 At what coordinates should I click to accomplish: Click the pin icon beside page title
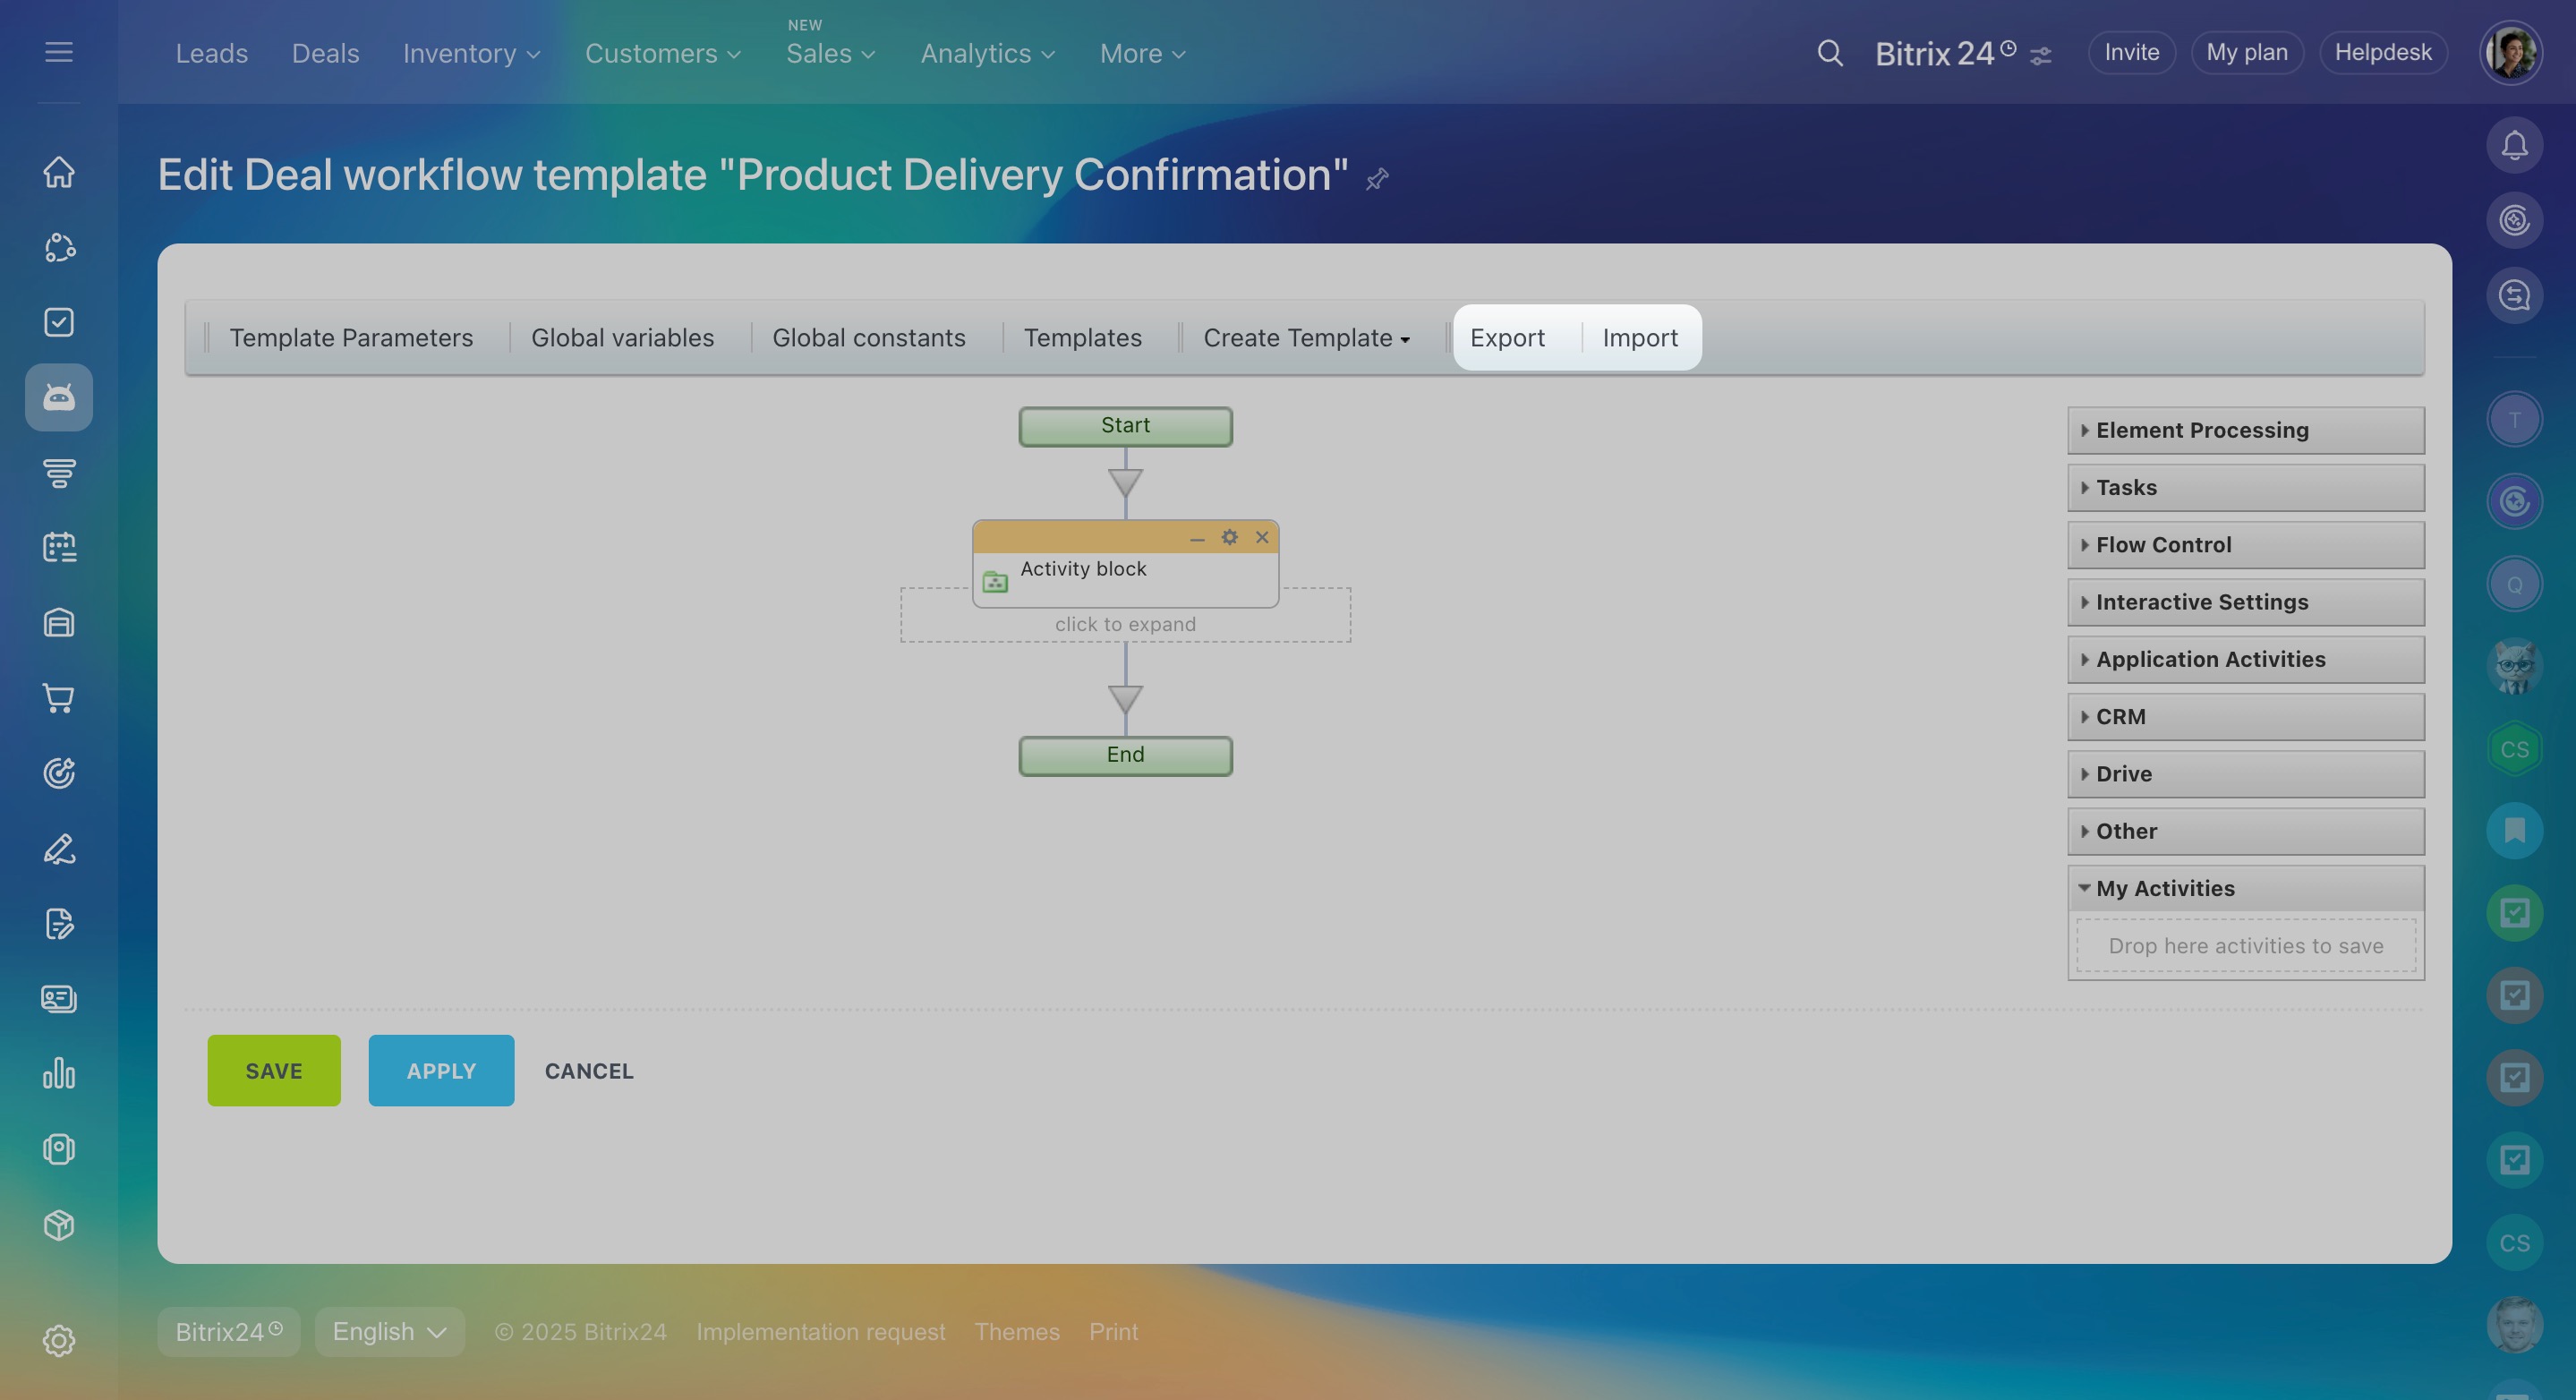tap(1377, 179)
